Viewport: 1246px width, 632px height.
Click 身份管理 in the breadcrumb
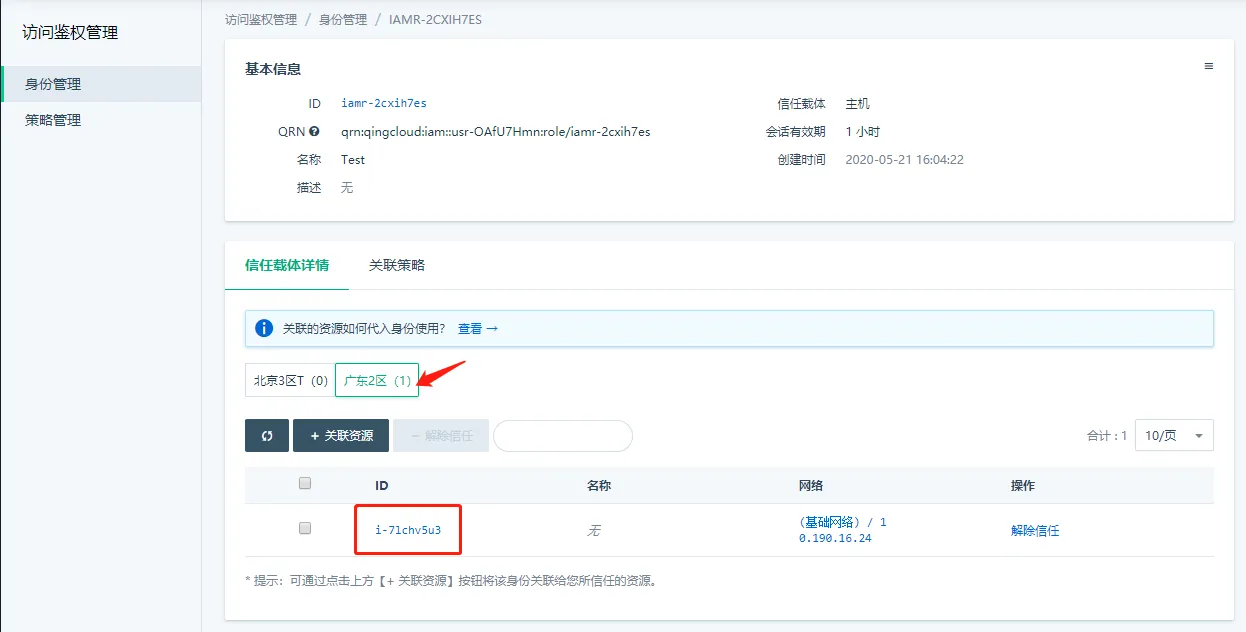click(x=343, y=19)
